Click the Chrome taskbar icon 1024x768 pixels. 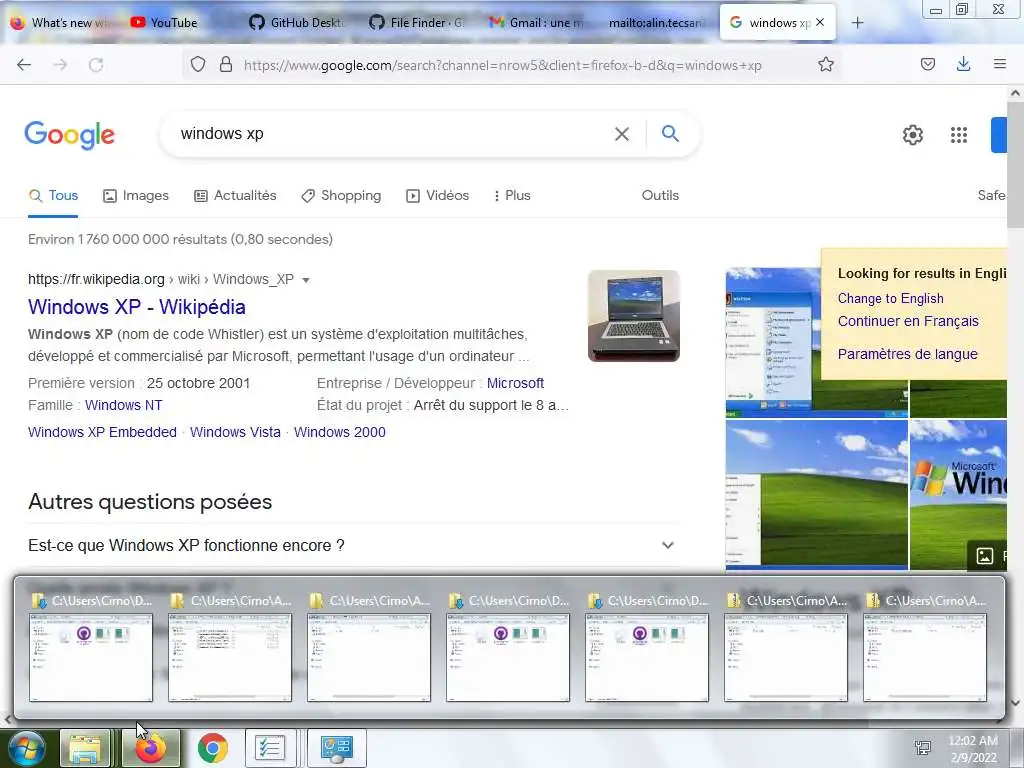[212, 748]
